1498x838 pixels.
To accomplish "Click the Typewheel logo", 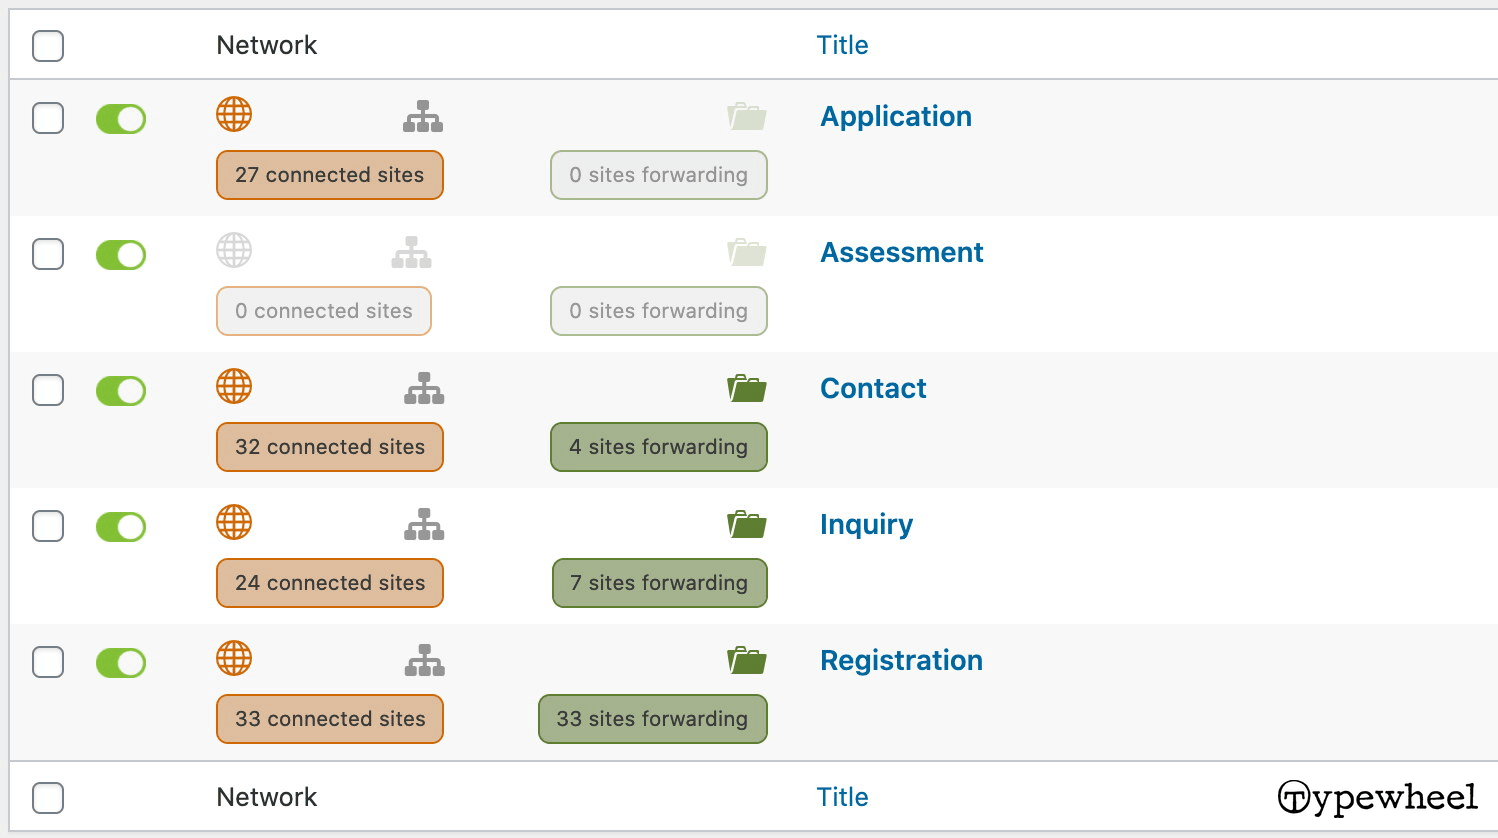I will tap(1377, 798).
